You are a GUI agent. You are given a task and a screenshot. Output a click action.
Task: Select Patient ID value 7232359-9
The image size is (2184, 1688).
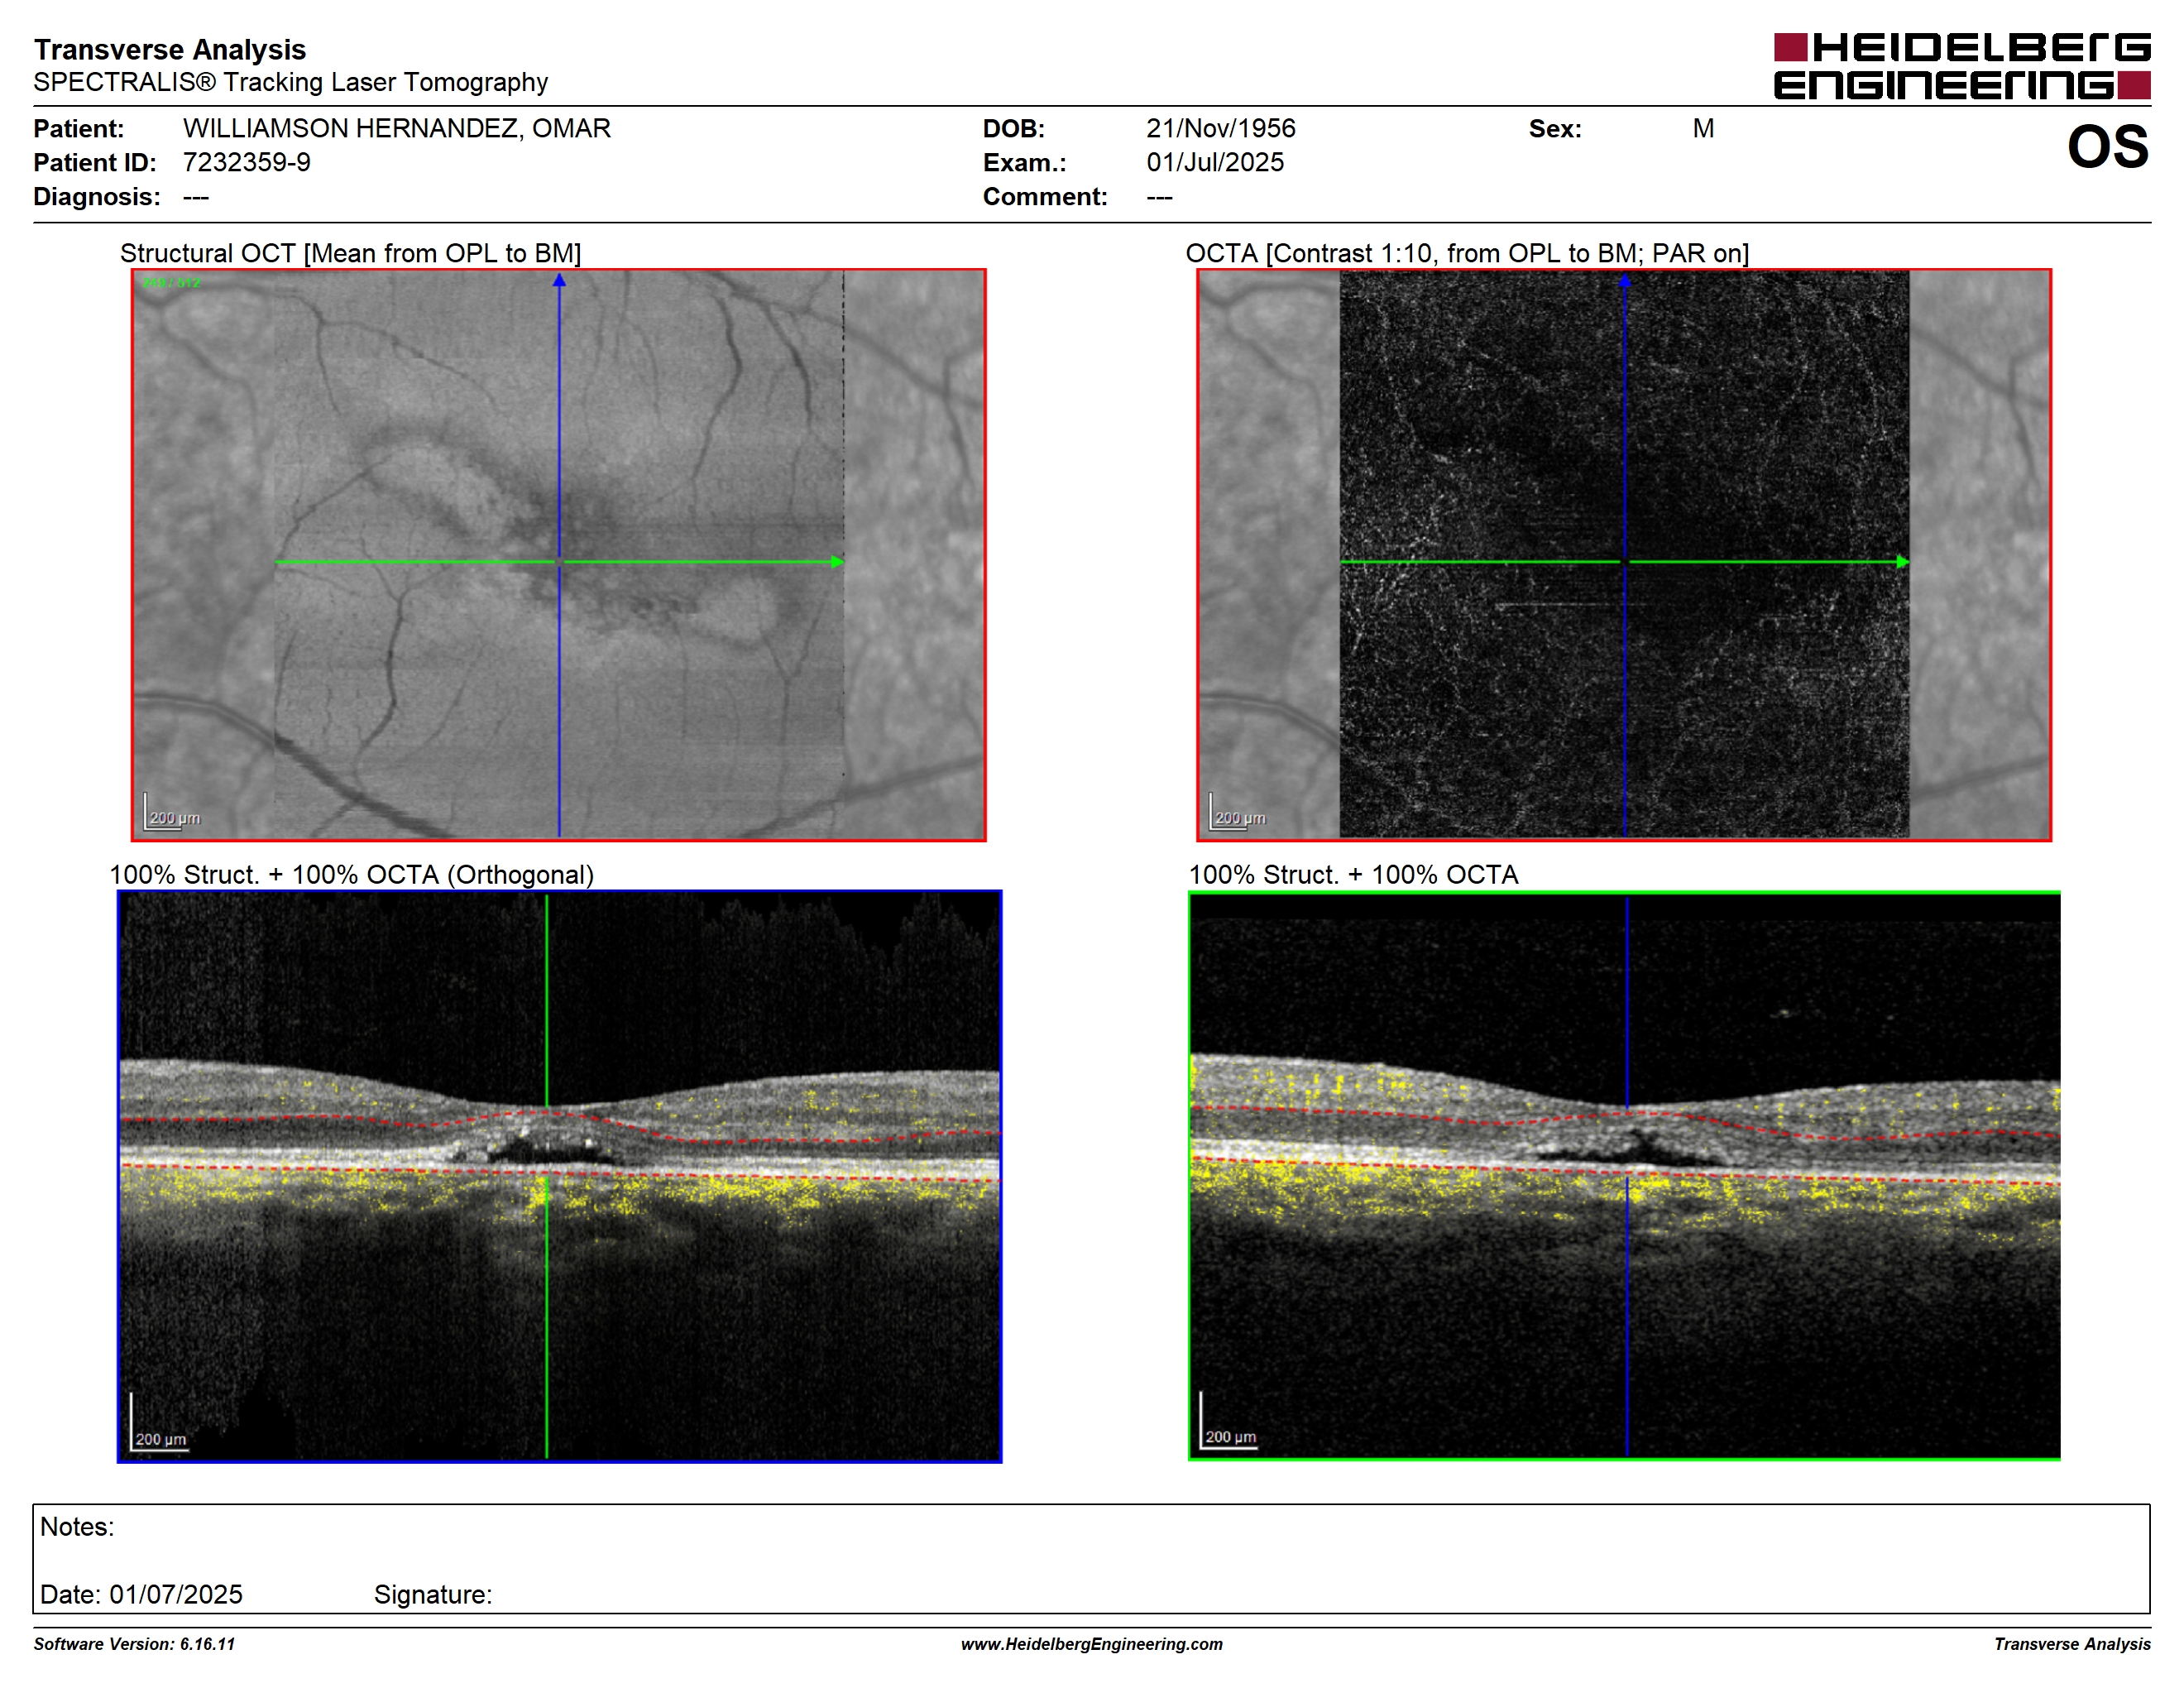(247, 162)
